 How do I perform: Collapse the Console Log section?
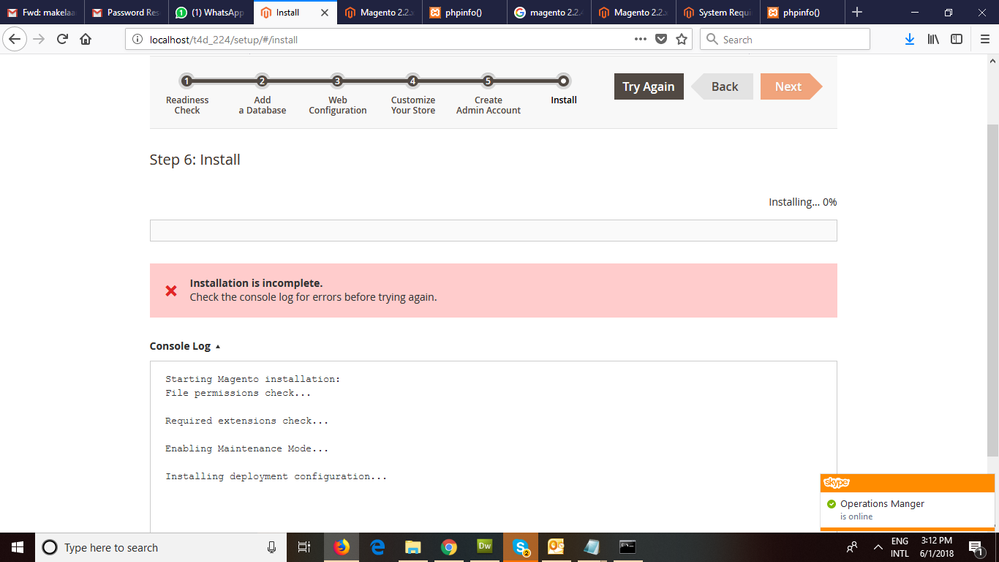tap(185, 346)
